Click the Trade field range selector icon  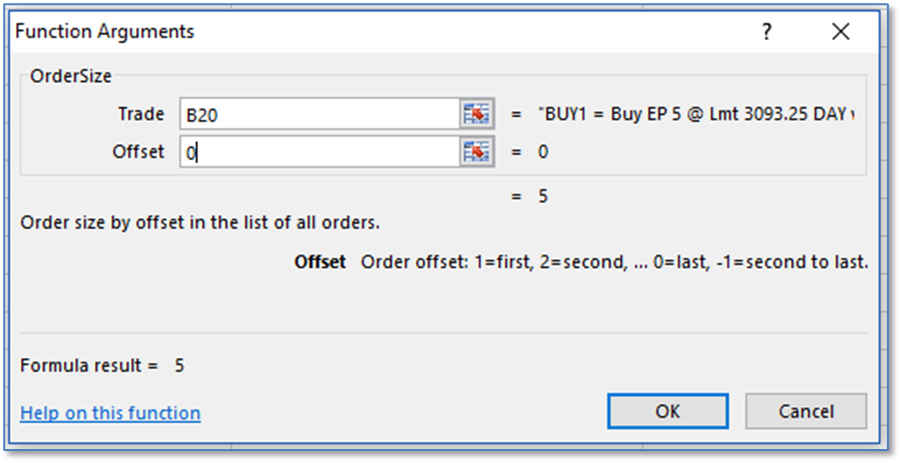click(x=478, y=114)
